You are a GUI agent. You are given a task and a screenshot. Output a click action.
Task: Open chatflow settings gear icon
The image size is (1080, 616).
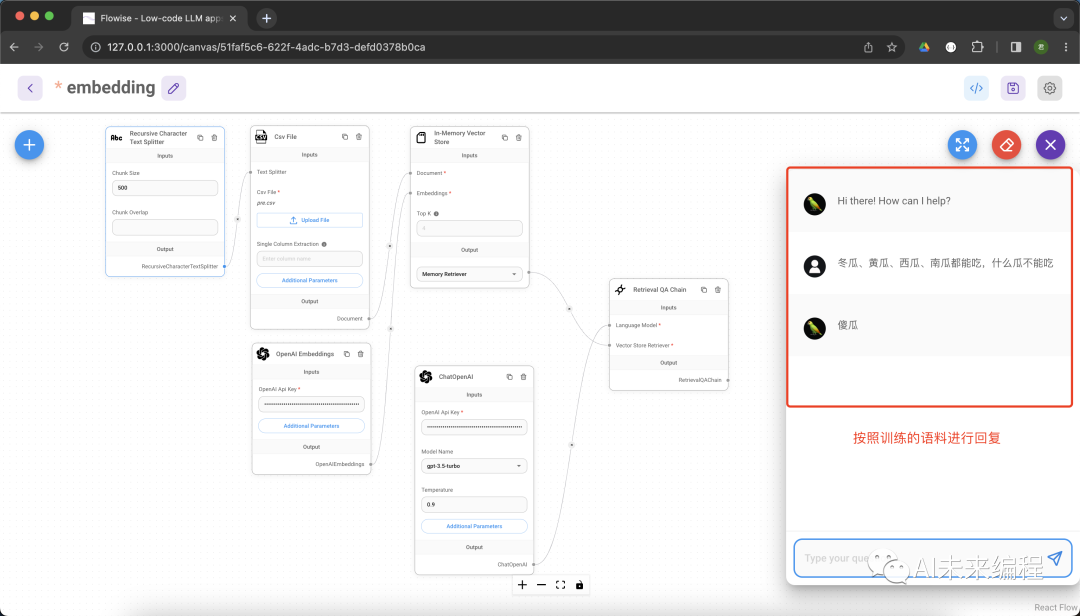[1050, 88]
